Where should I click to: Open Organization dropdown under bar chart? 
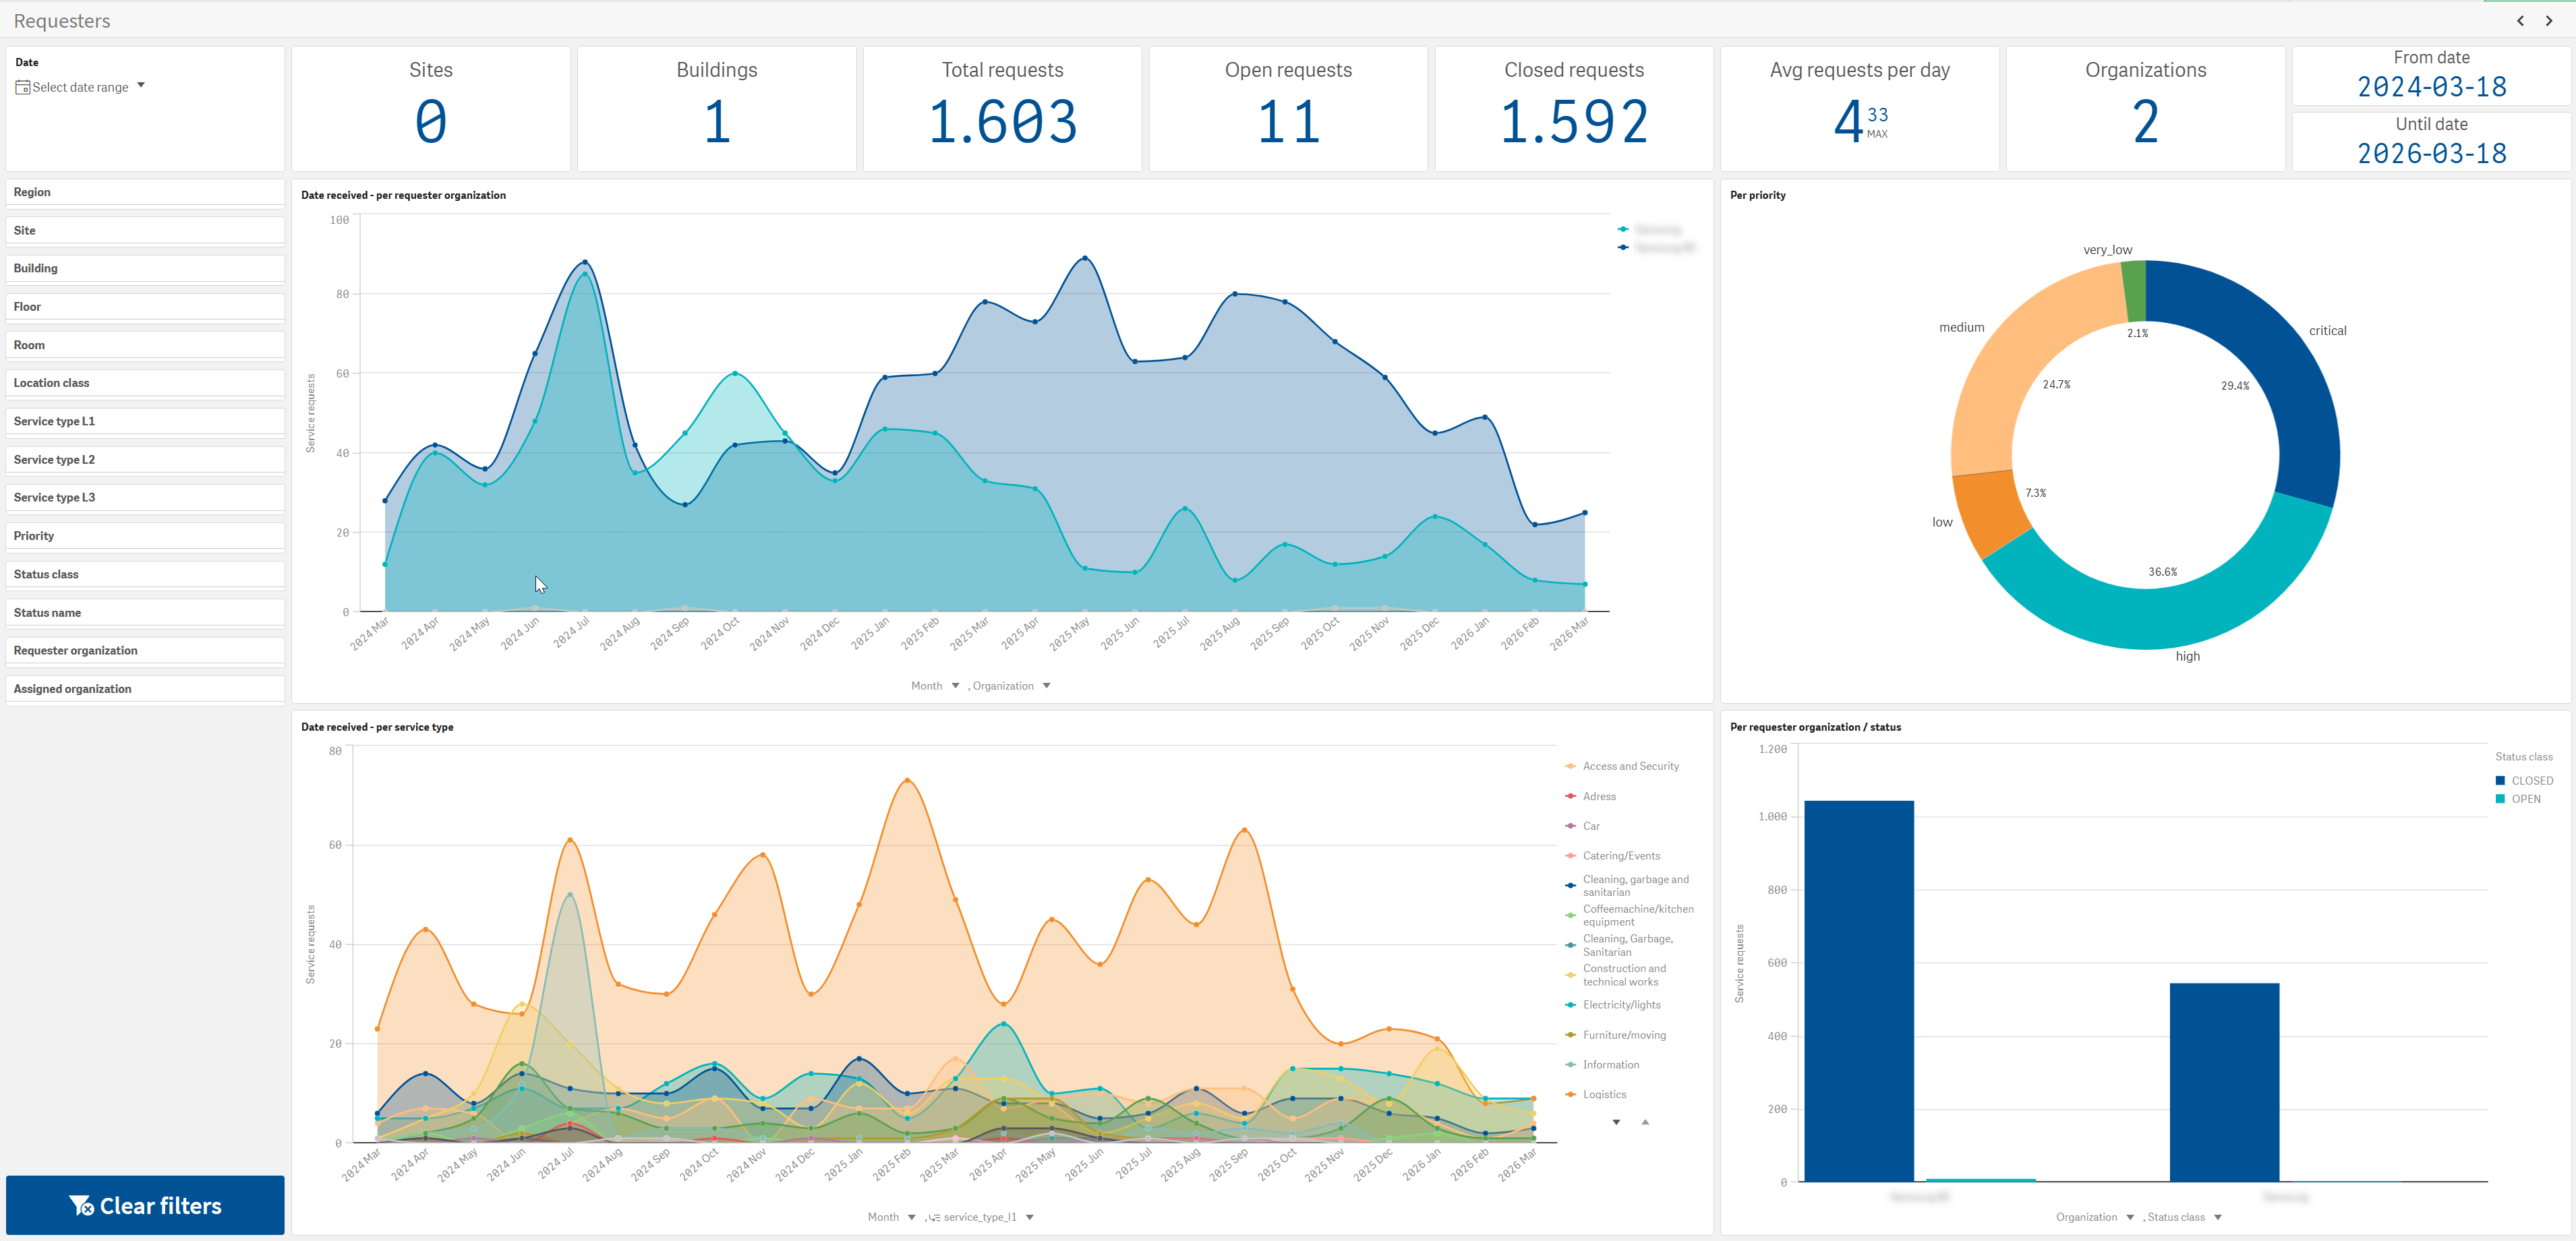2095,1217
